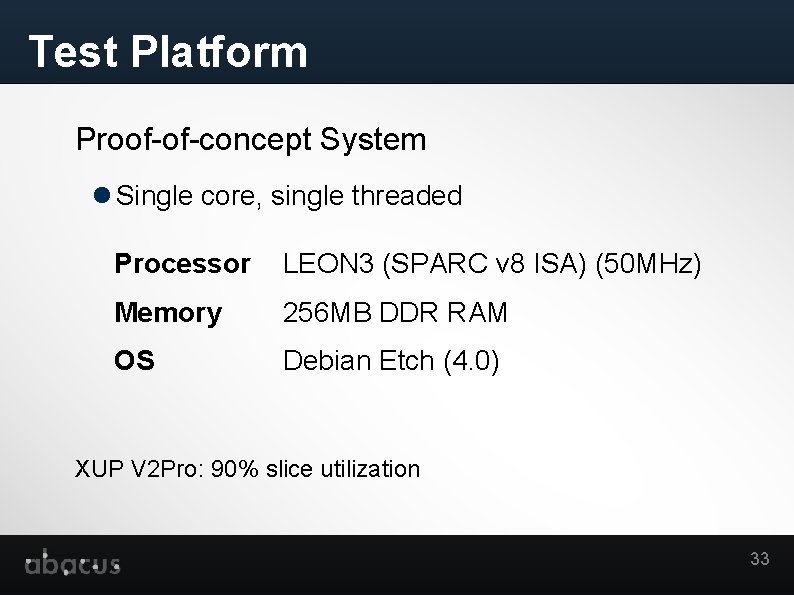Click the 'OS' row label
This screenshot has width=794, height=595.
[134, 360]
